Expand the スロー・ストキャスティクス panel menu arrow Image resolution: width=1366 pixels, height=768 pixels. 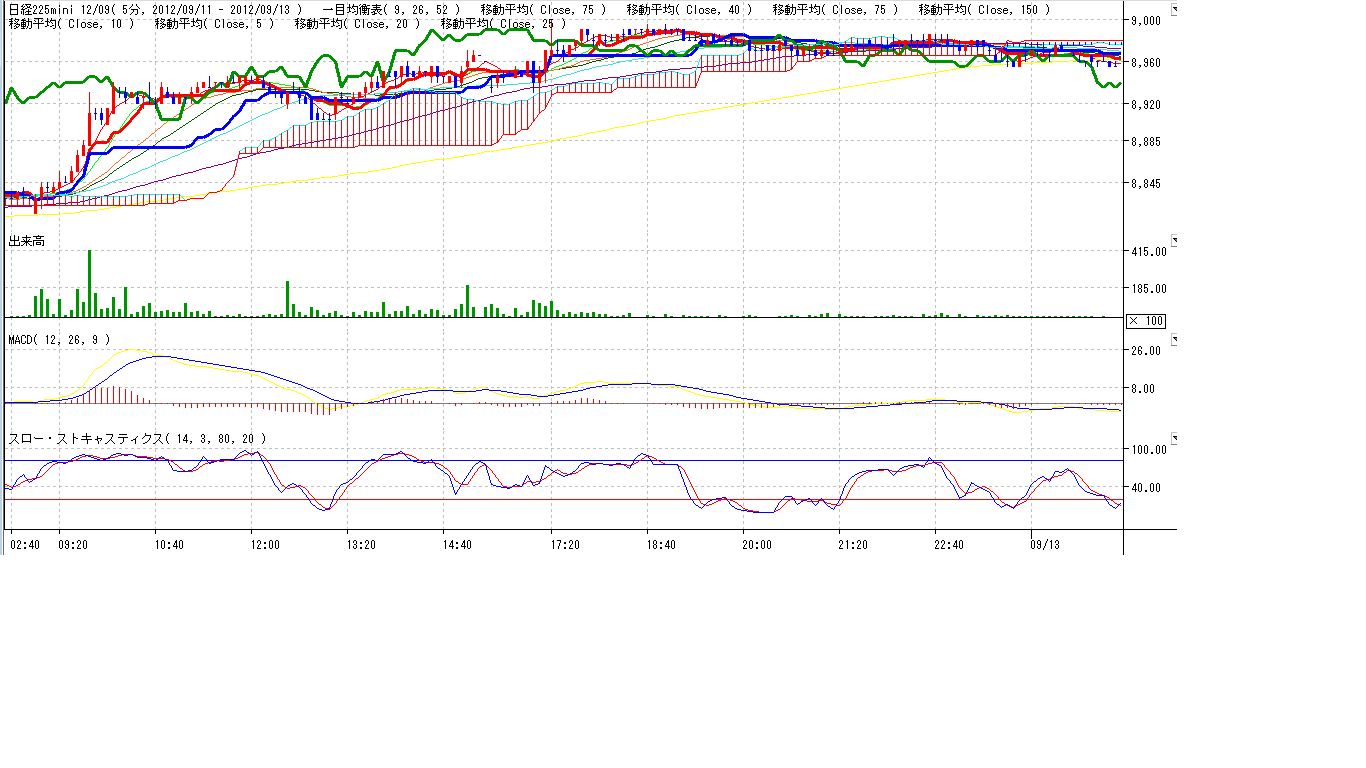(x=1175, y=438)
